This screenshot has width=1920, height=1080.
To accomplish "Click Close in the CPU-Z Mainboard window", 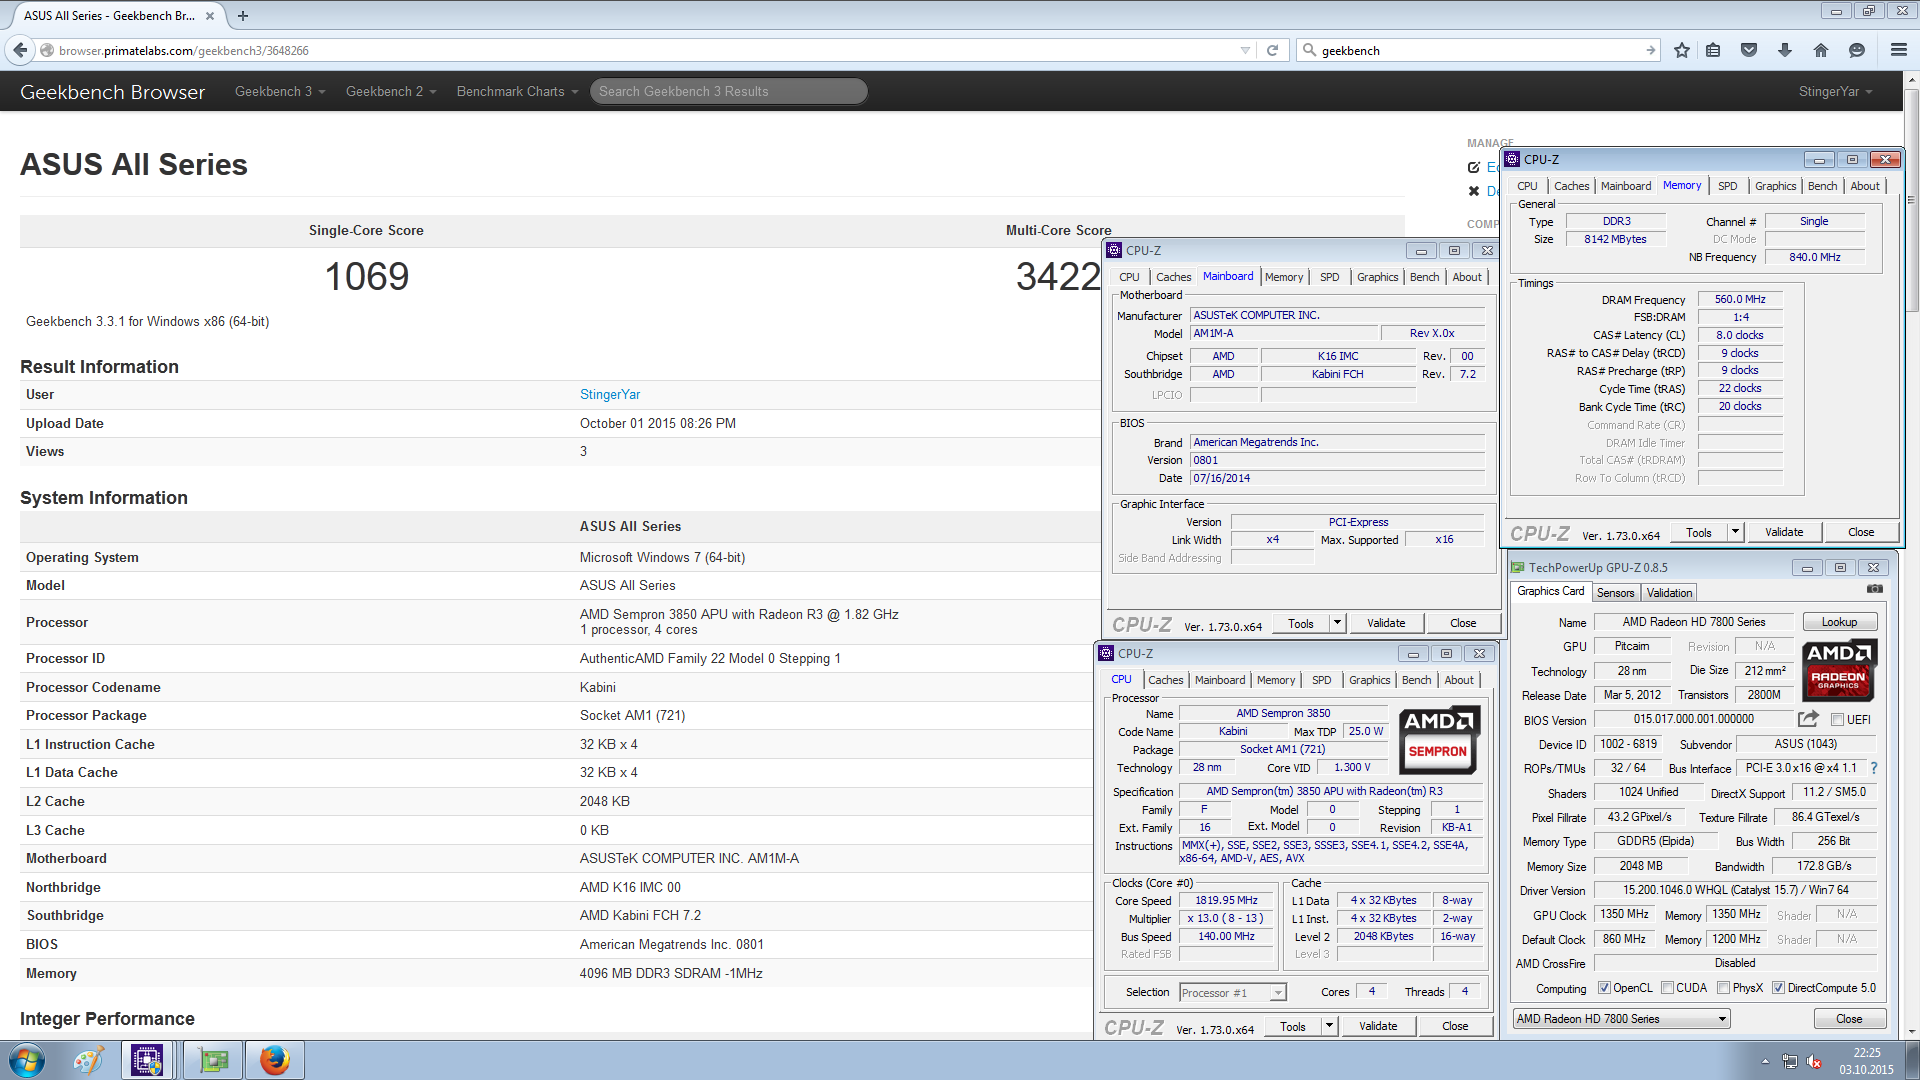I will pyautogui.click(x=1463, y=623).
